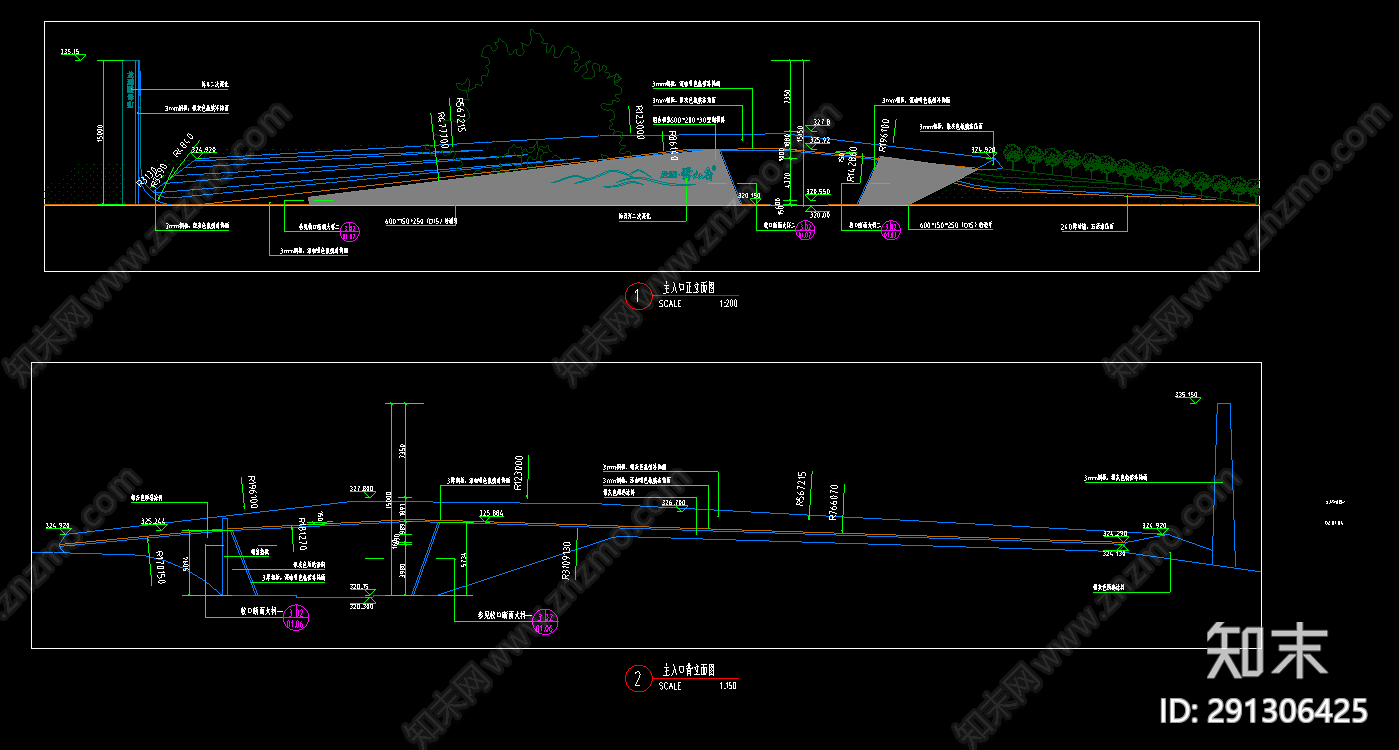Pick the R3109130 radius label

(x=567, y=560)
